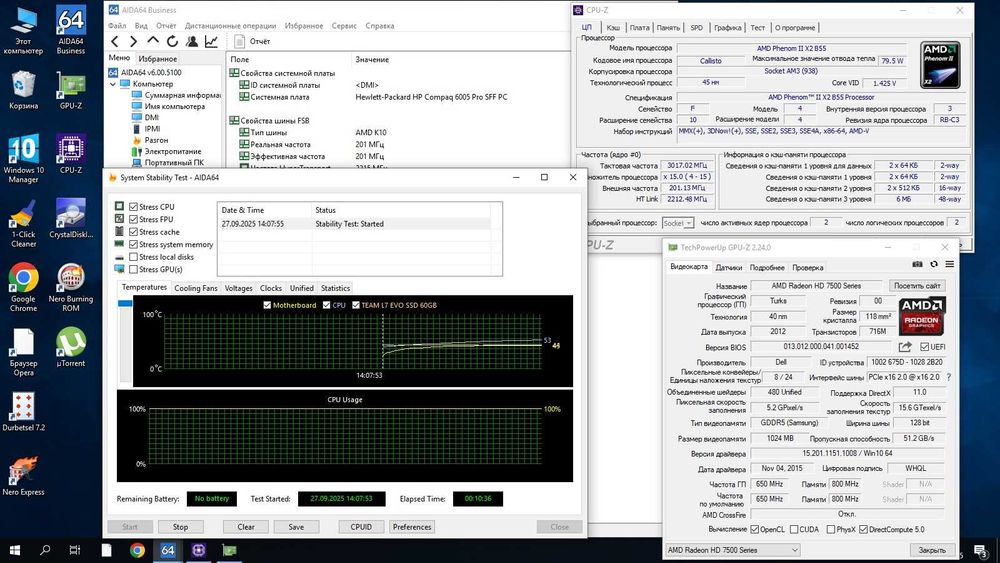This screenshot has width=1000, height=563.
Task: Refresh the AIDA64 page with refresh icon
Action: 172,41
